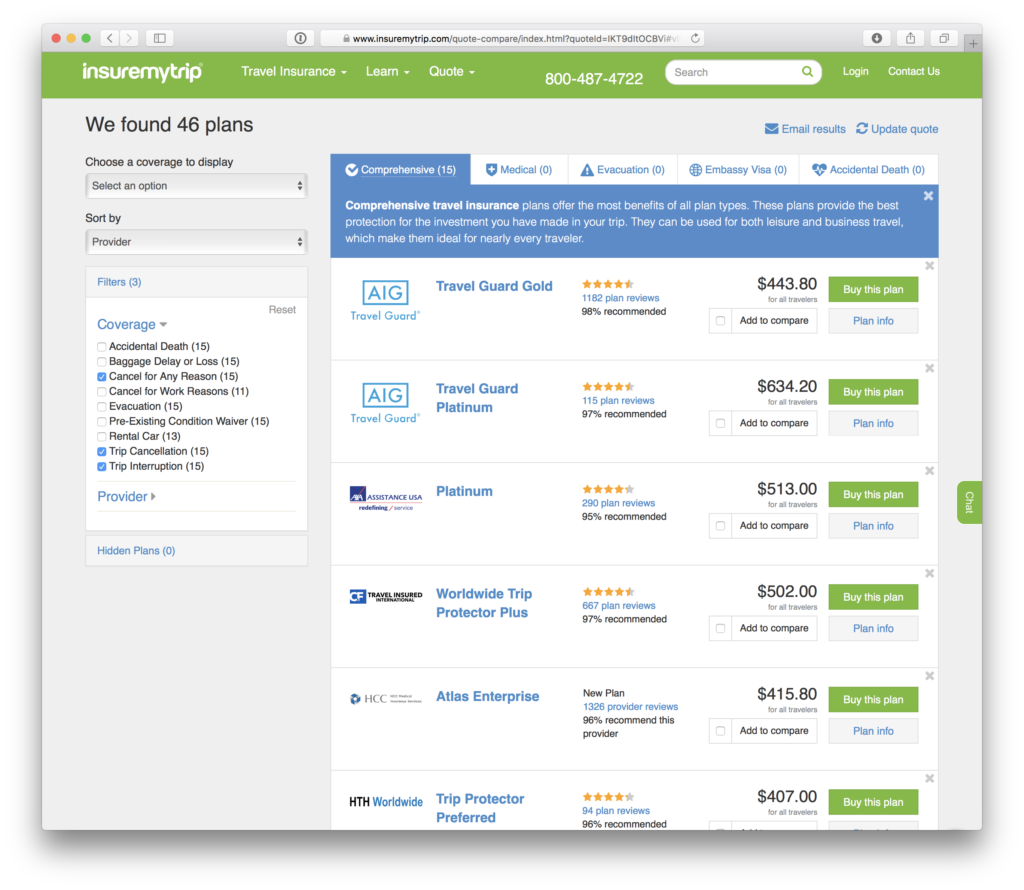Check the Rental Car filter
The image size is (1024, 890).
click(x=102, y=437)
